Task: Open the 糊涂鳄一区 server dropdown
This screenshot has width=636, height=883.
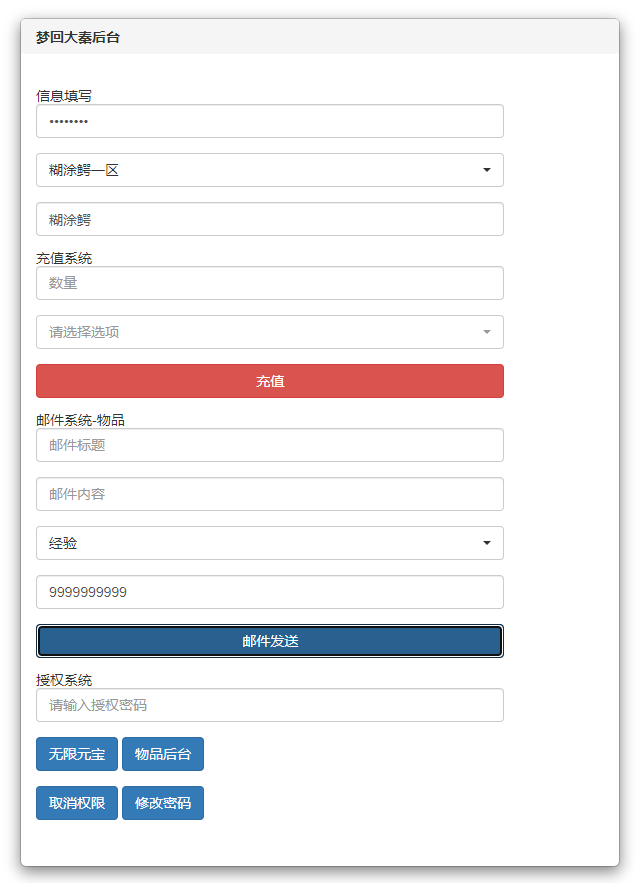Action: pos(269,170)
